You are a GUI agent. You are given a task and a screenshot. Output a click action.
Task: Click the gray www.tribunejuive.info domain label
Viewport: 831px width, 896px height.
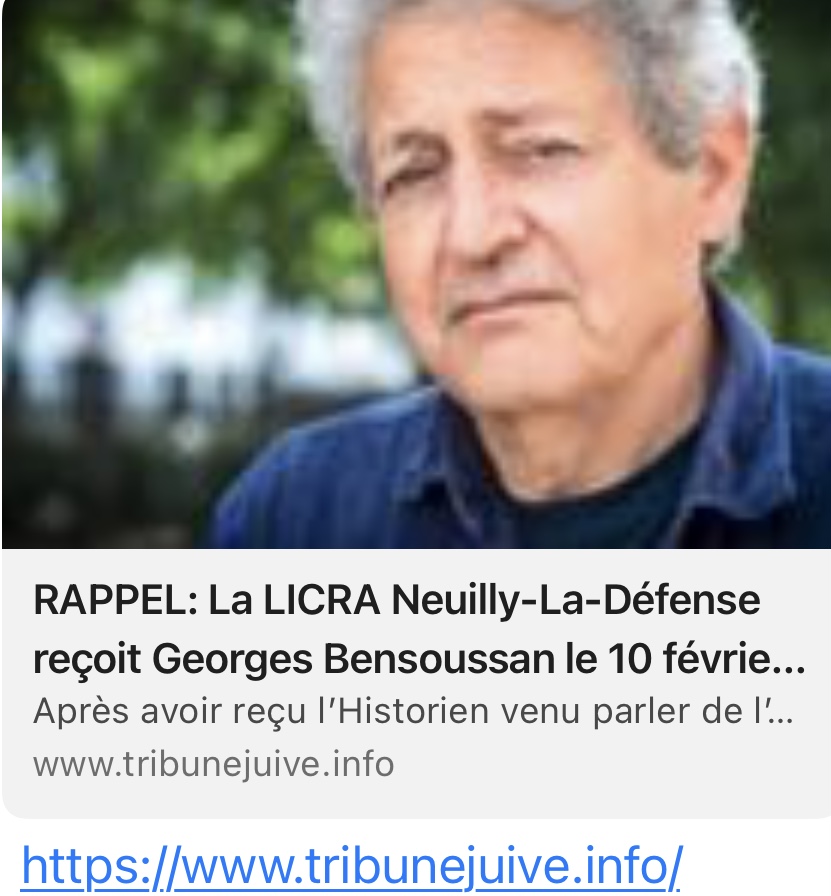click(214, 765)
